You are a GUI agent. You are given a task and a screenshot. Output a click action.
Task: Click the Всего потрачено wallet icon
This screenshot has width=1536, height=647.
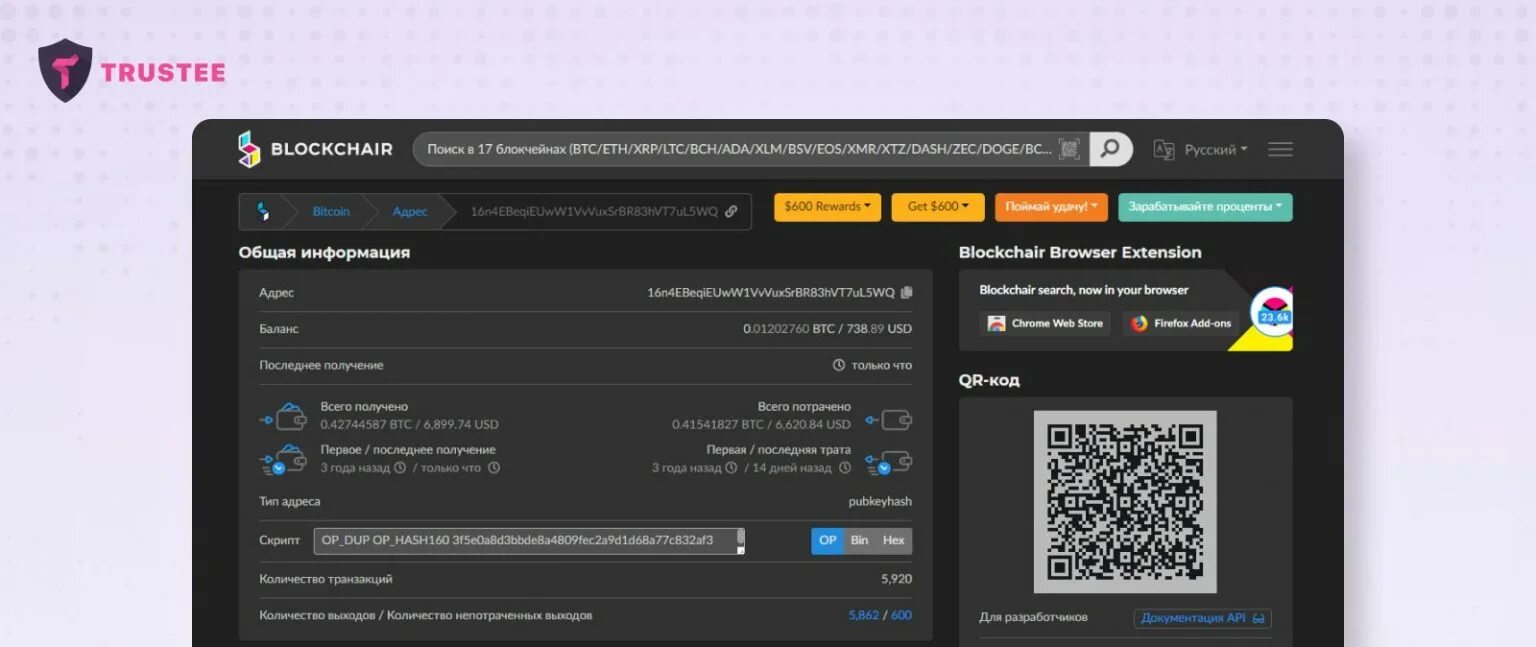[889, 418]
